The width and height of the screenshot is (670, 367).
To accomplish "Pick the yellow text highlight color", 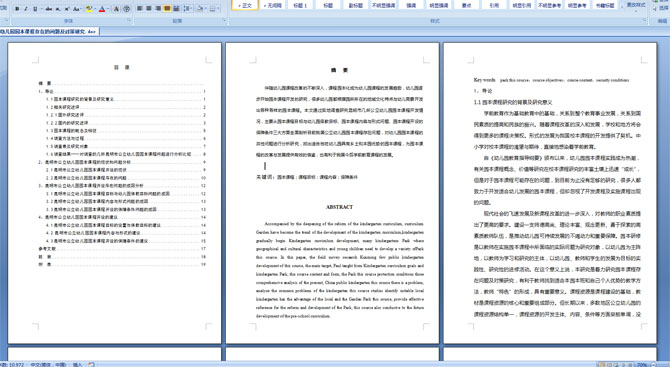I will 89,9.
